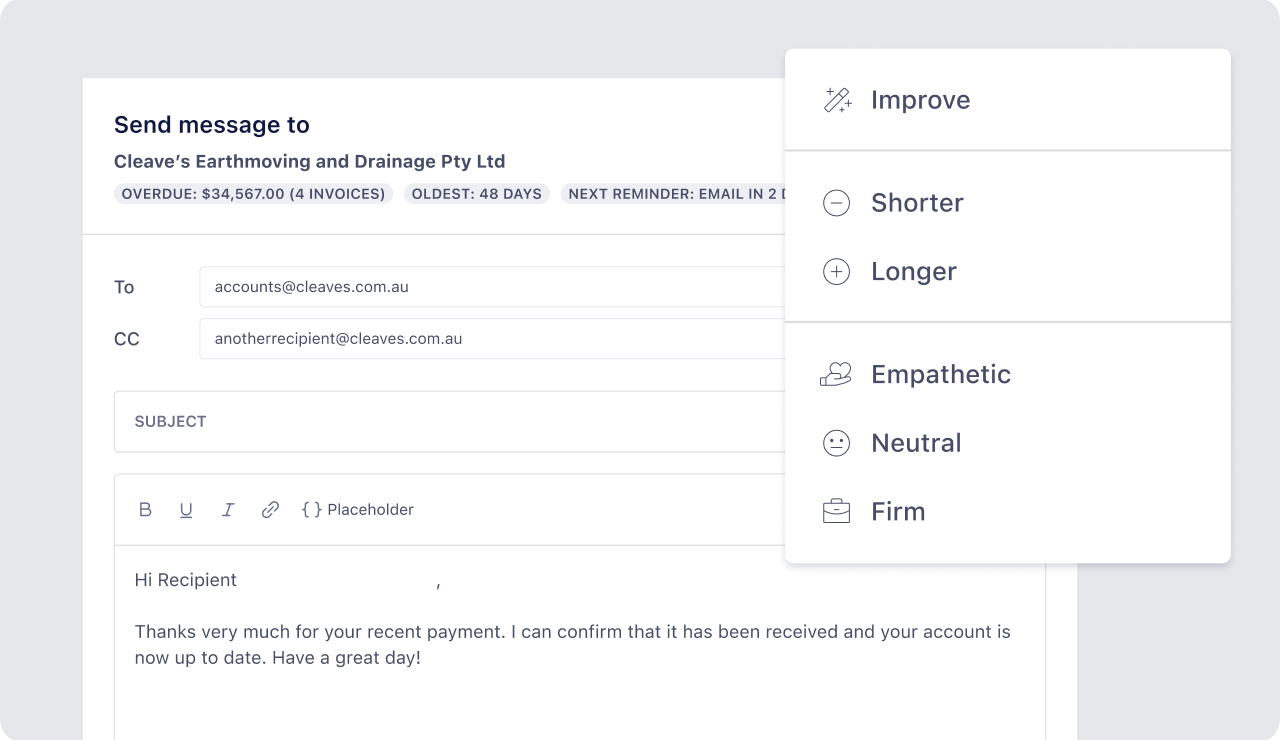Toggle underline formatting
The image size is (1280, 740).
pos(186,510)
